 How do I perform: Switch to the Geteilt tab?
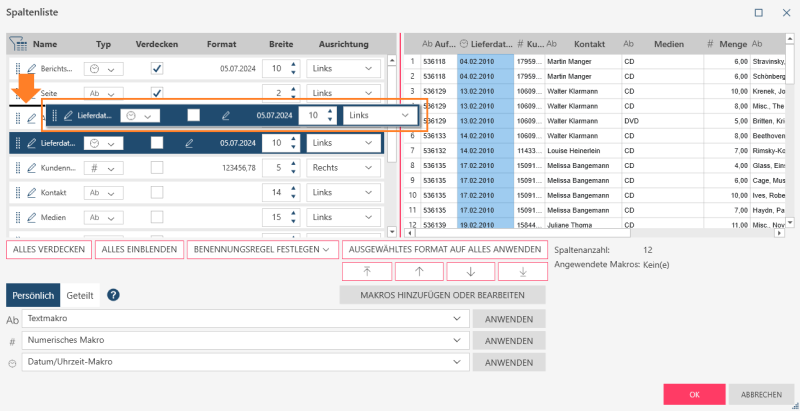coord(80,296)
